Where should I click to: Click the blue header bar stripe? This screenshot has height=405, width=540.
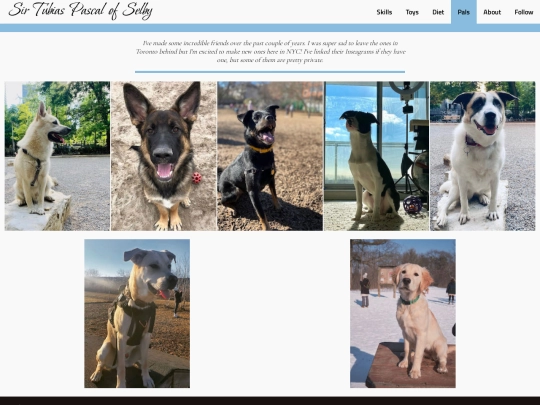[x=270, y=28]
